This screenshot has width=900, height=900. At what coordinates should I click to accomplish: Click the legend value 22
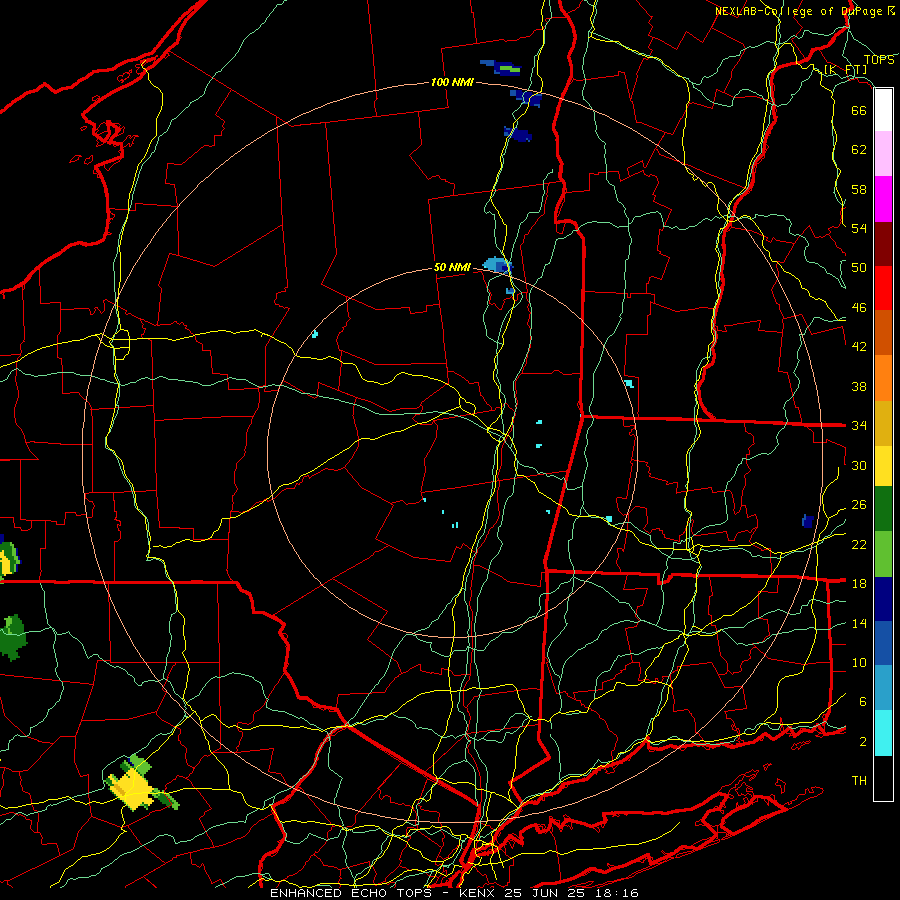859,544
